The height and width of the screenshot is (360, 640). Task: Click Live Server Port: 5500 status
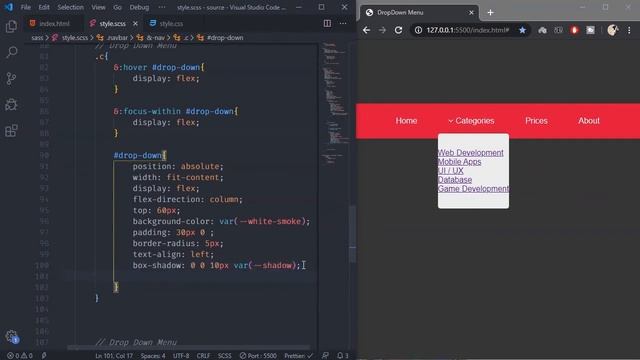(x=258, y=356)
